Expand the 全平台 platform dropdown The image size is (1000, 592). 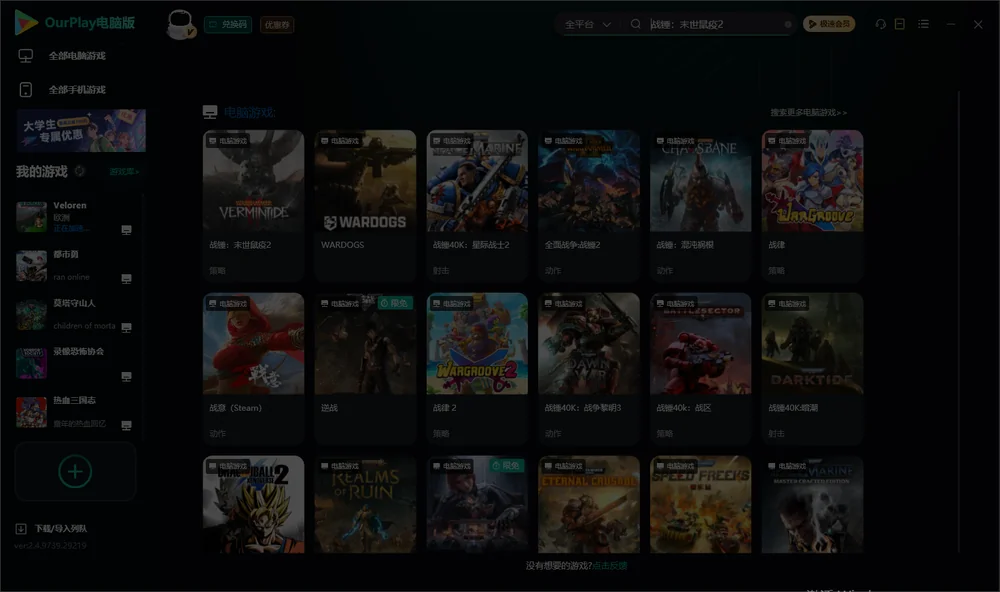(x=588, y=24)
